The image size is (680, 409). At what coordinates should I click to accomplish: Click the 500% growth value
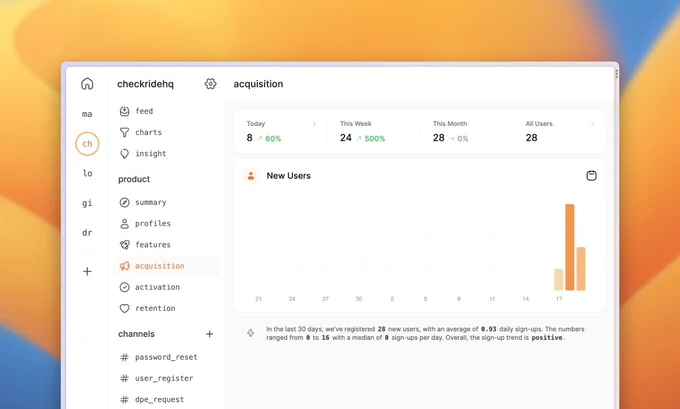pos(375,139)
